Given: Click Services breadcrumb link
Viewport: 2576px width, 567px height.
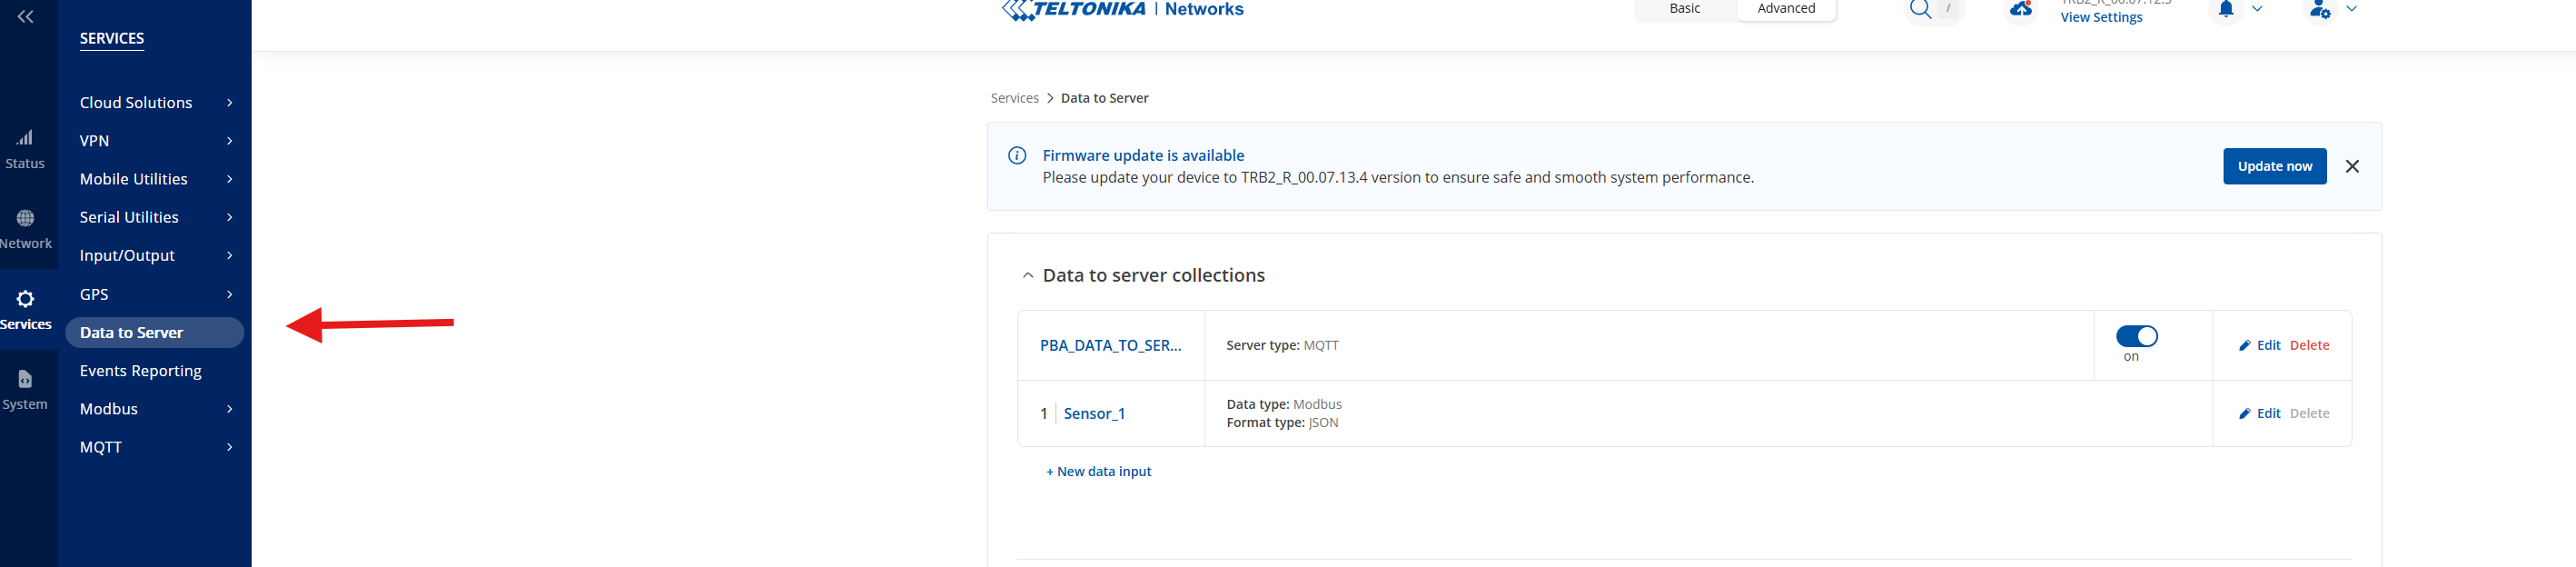Looking at the screenshot, I should (1014, 98).
